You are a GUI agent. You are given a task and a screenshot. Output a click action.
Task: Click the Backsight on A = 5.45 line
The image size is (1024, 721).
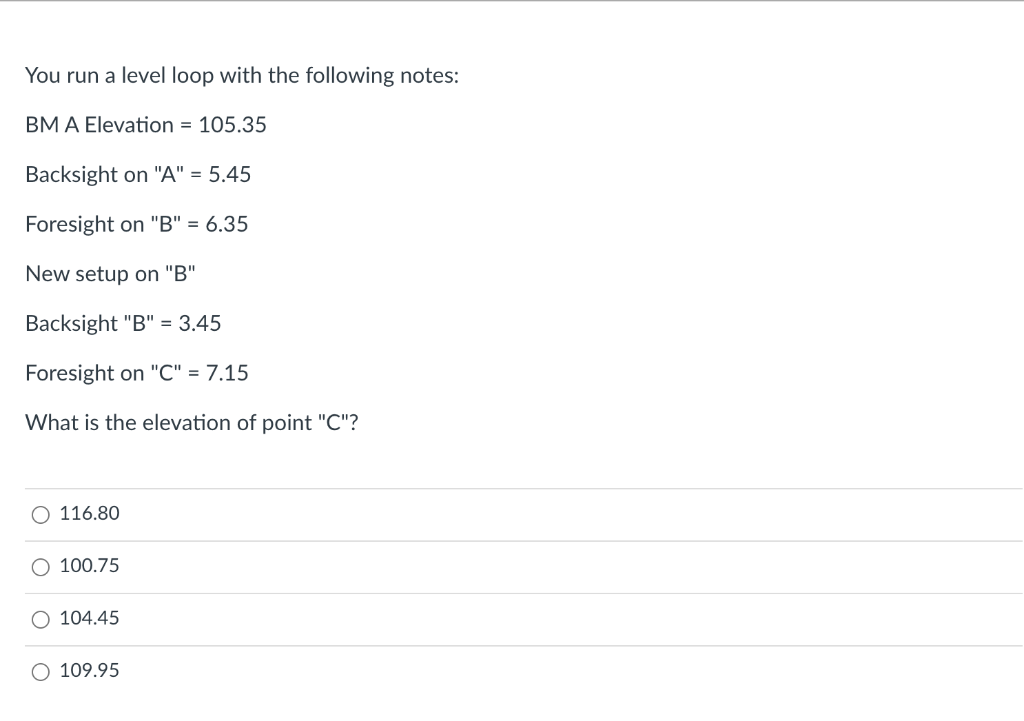pos(138,174)
